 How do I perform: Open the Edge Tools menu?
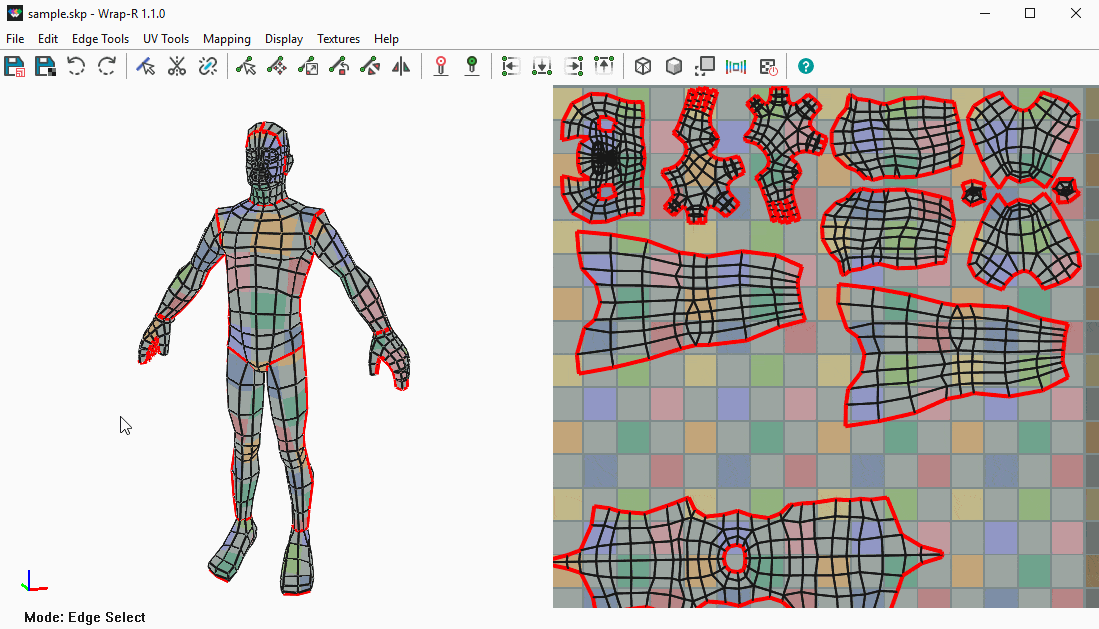pyautogui.click(x=100, y=39)
